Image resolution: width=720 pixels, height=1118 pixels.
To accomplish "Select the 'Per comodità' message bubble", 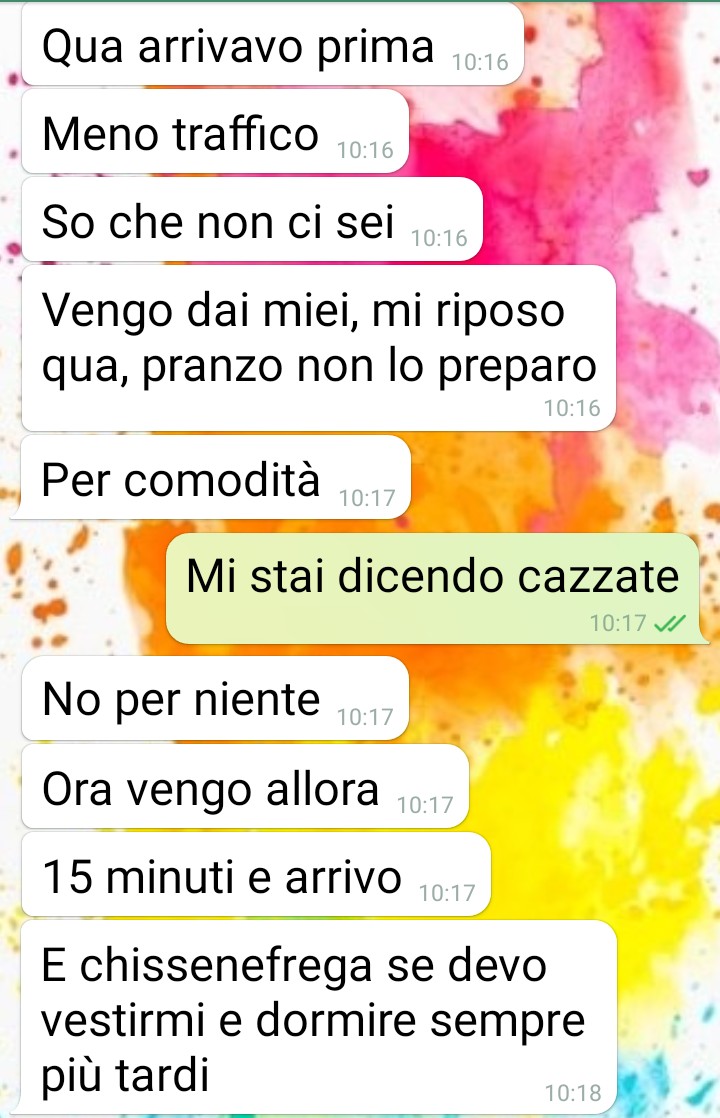I will coord(215,478).
